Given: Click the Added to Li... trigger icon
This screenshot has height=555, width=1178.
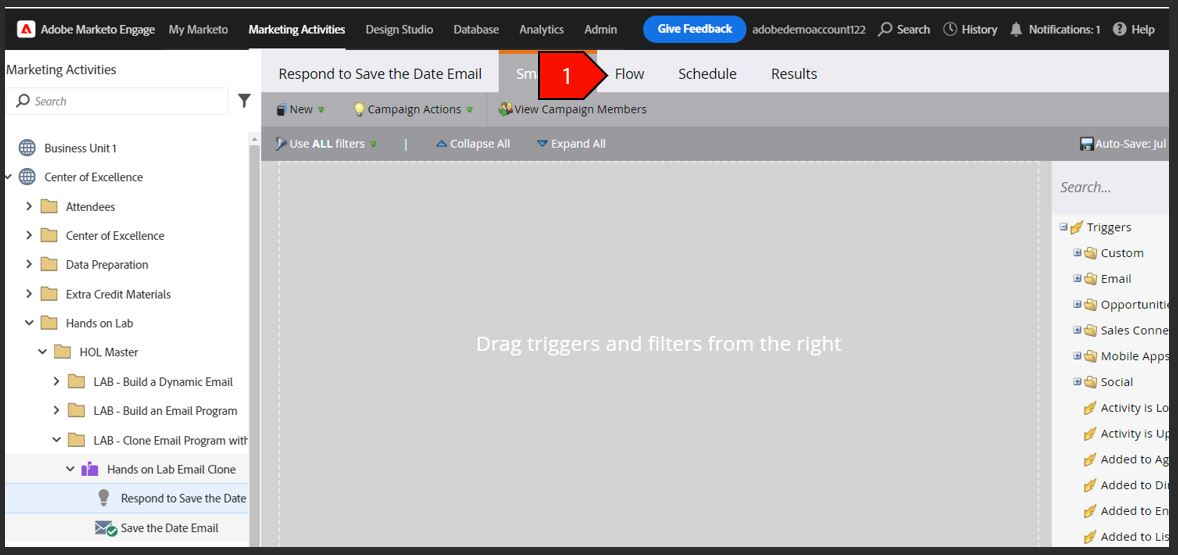Looking at the screenshot, I should coord(1090,537).
